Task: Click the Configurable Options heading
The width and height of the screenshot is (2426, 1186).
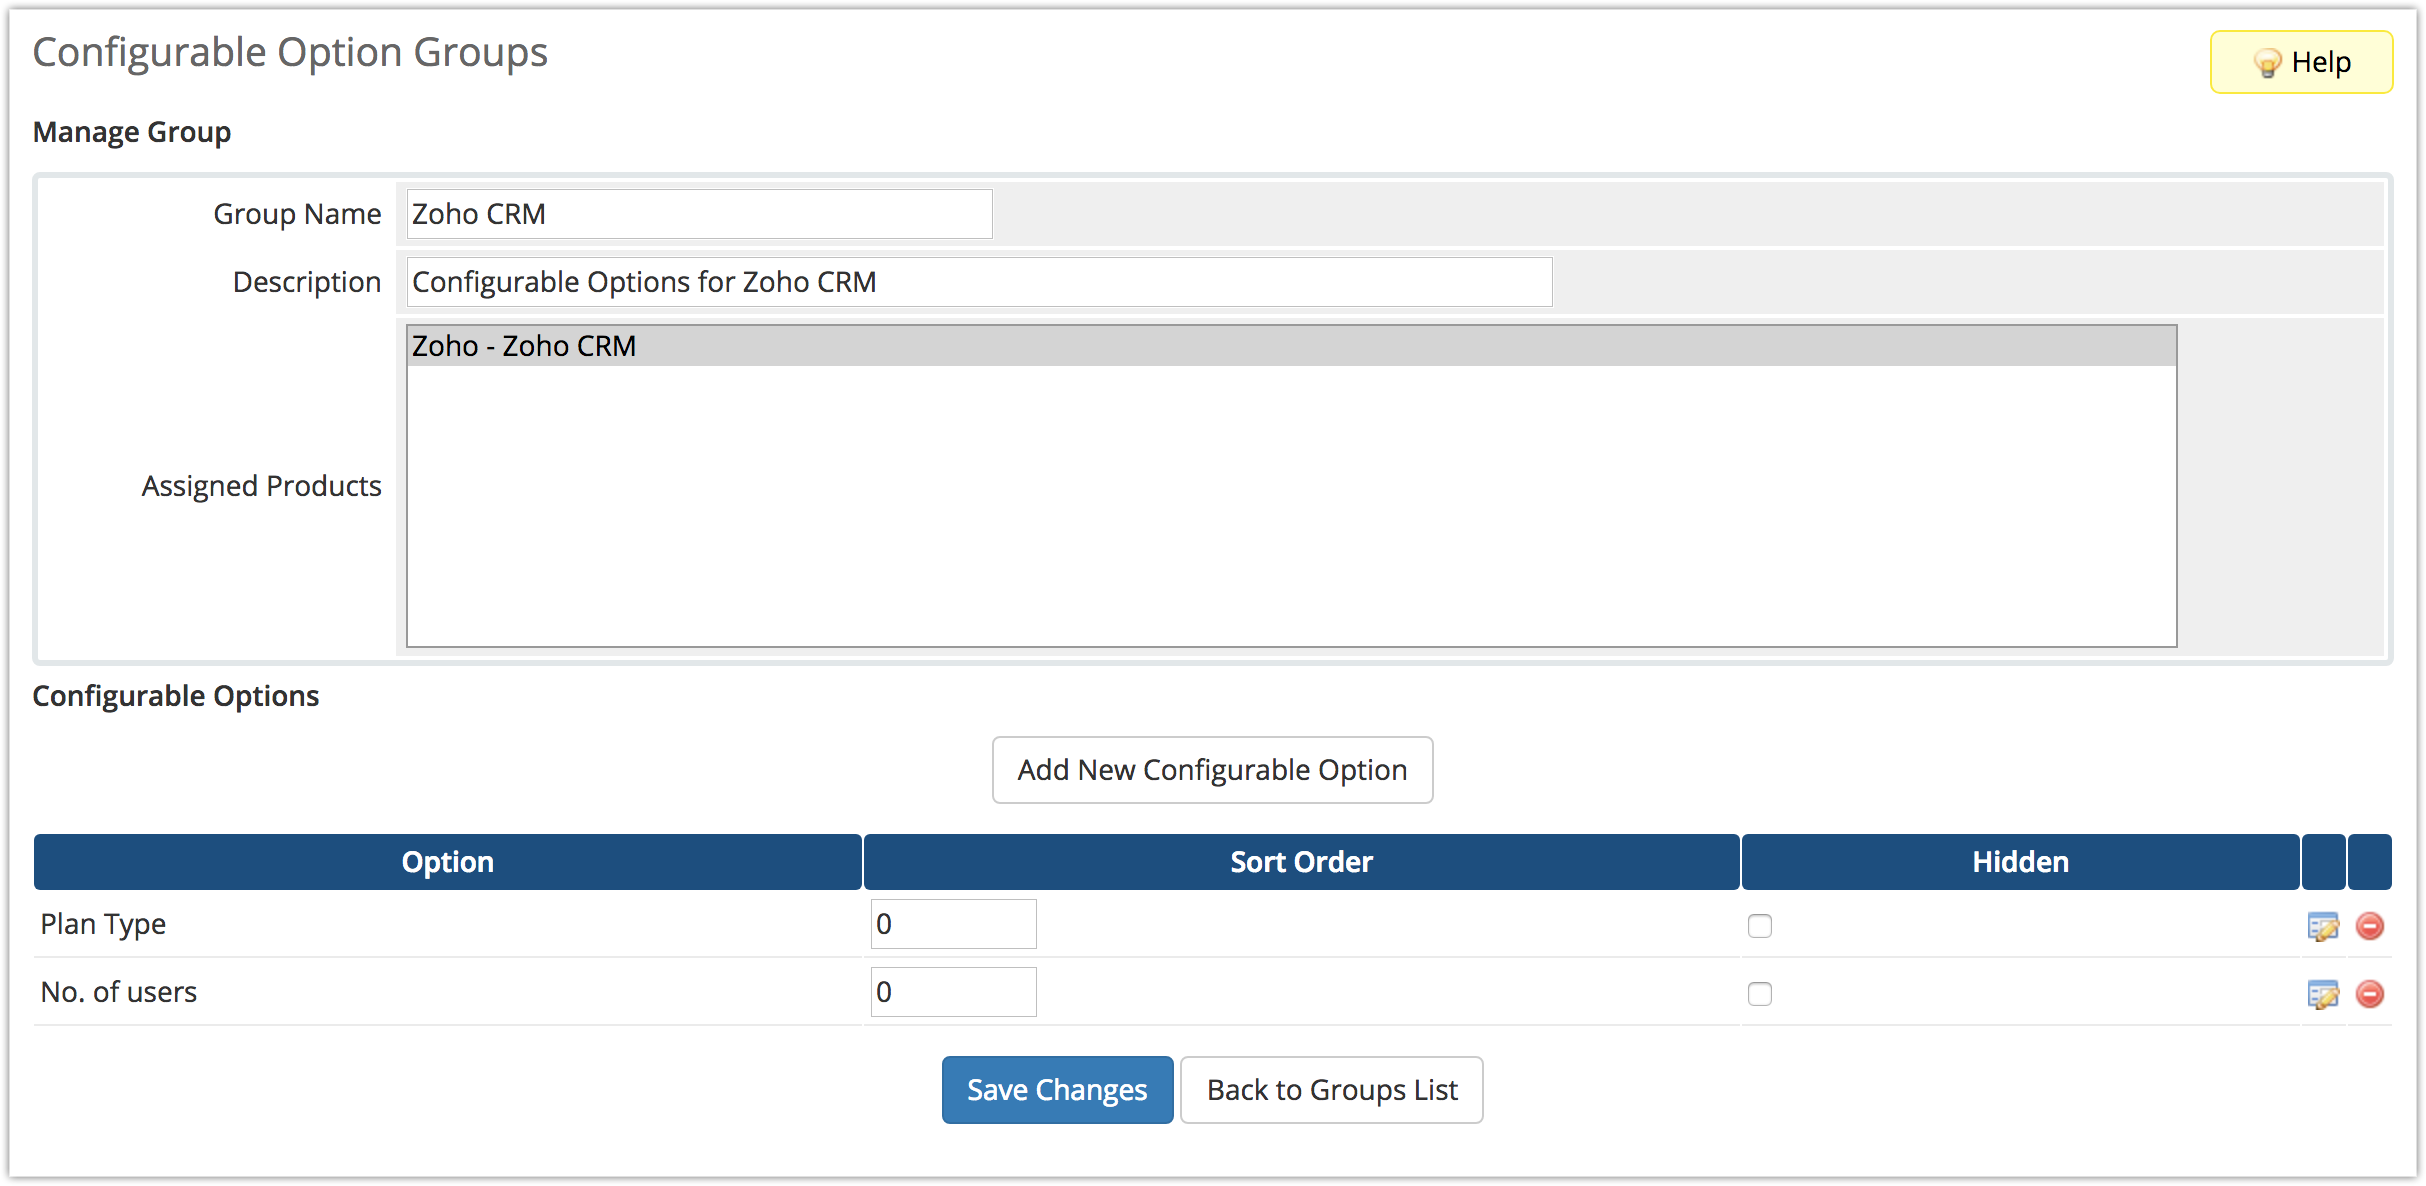Action: click(x=176, y=696)
